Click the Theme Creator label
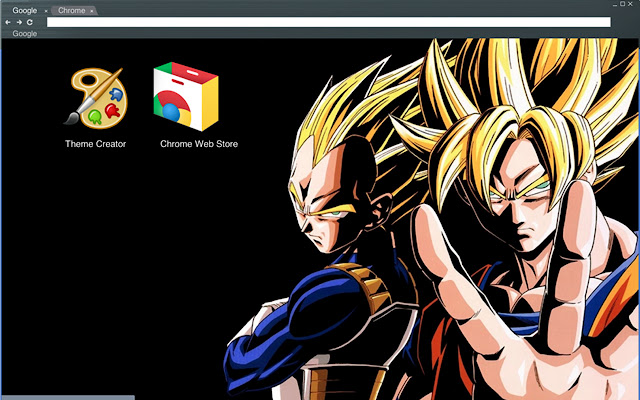Viewport: 640px width, 400px height. pos(96,144)
